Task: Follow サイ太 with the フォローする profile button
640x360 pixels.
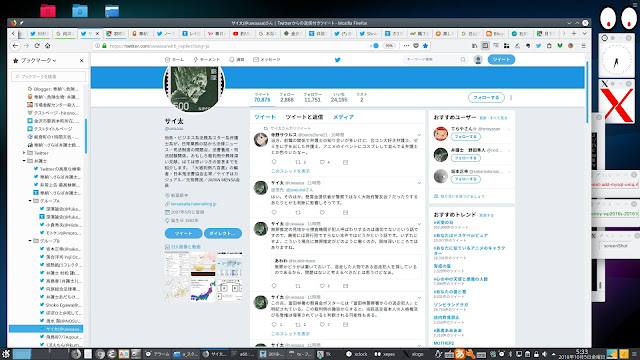Action: tap(486, 98)
